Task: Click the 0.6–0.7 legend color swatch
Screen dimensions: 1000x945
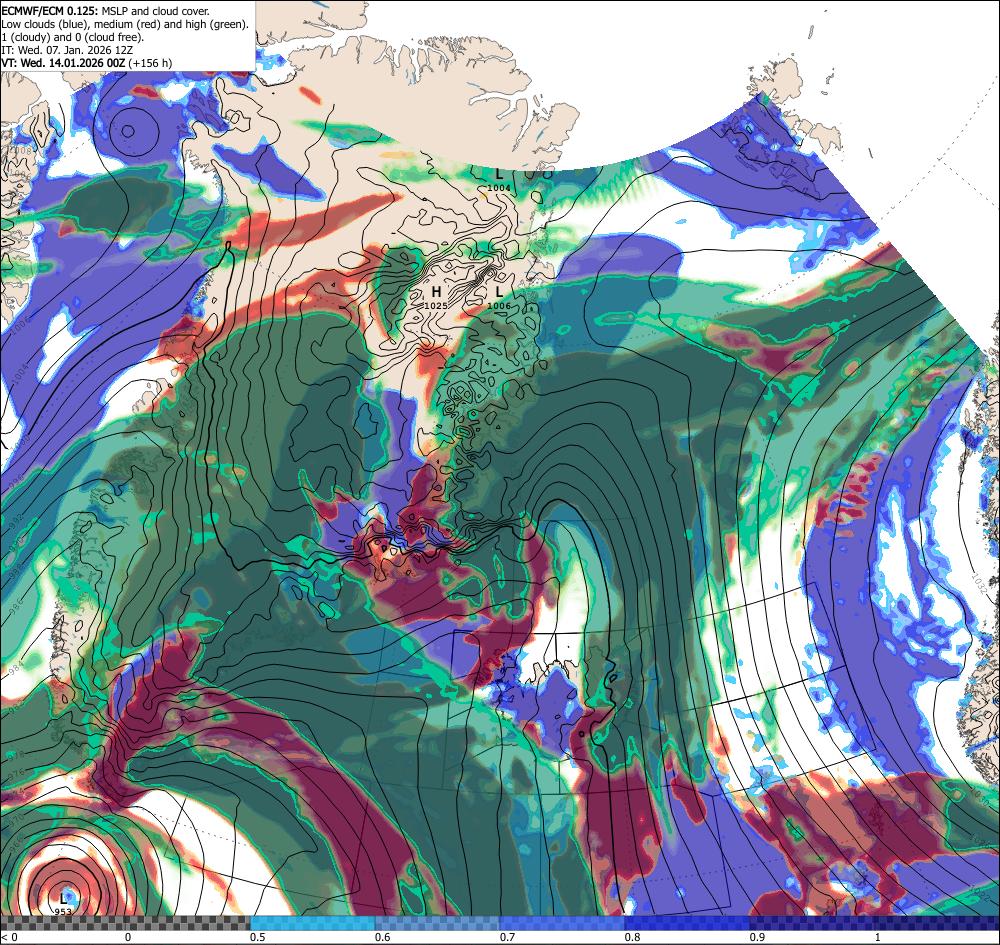Action: click(438, 923)
